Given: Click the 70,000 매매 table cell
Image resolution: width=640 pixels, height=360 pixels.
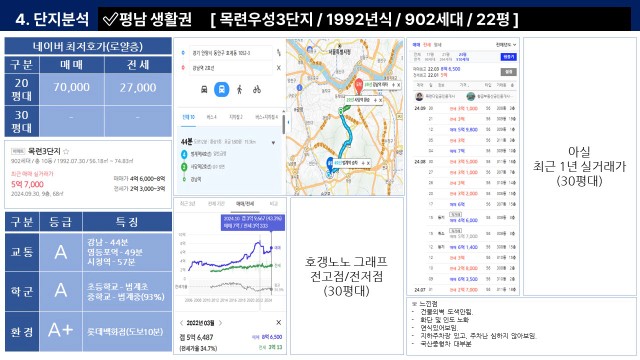Looking at the screenshot, I should coord(71,88).
